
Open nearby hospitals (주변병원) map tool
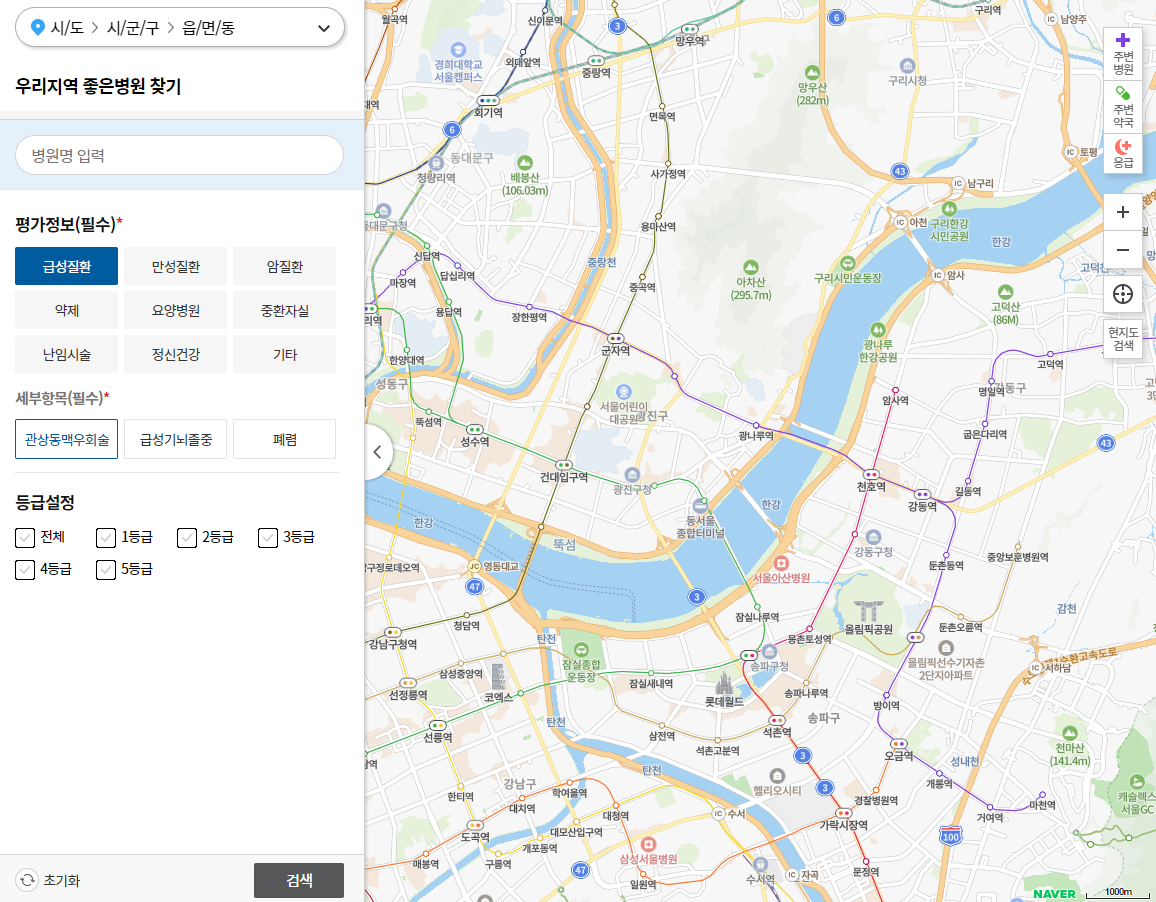[x=1122, y=54]
